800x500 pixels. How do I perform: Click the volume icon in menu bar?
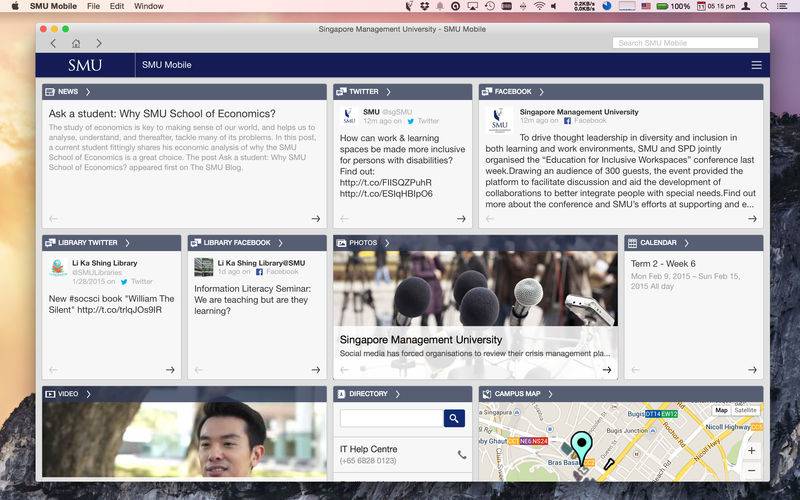coord(554,6)
